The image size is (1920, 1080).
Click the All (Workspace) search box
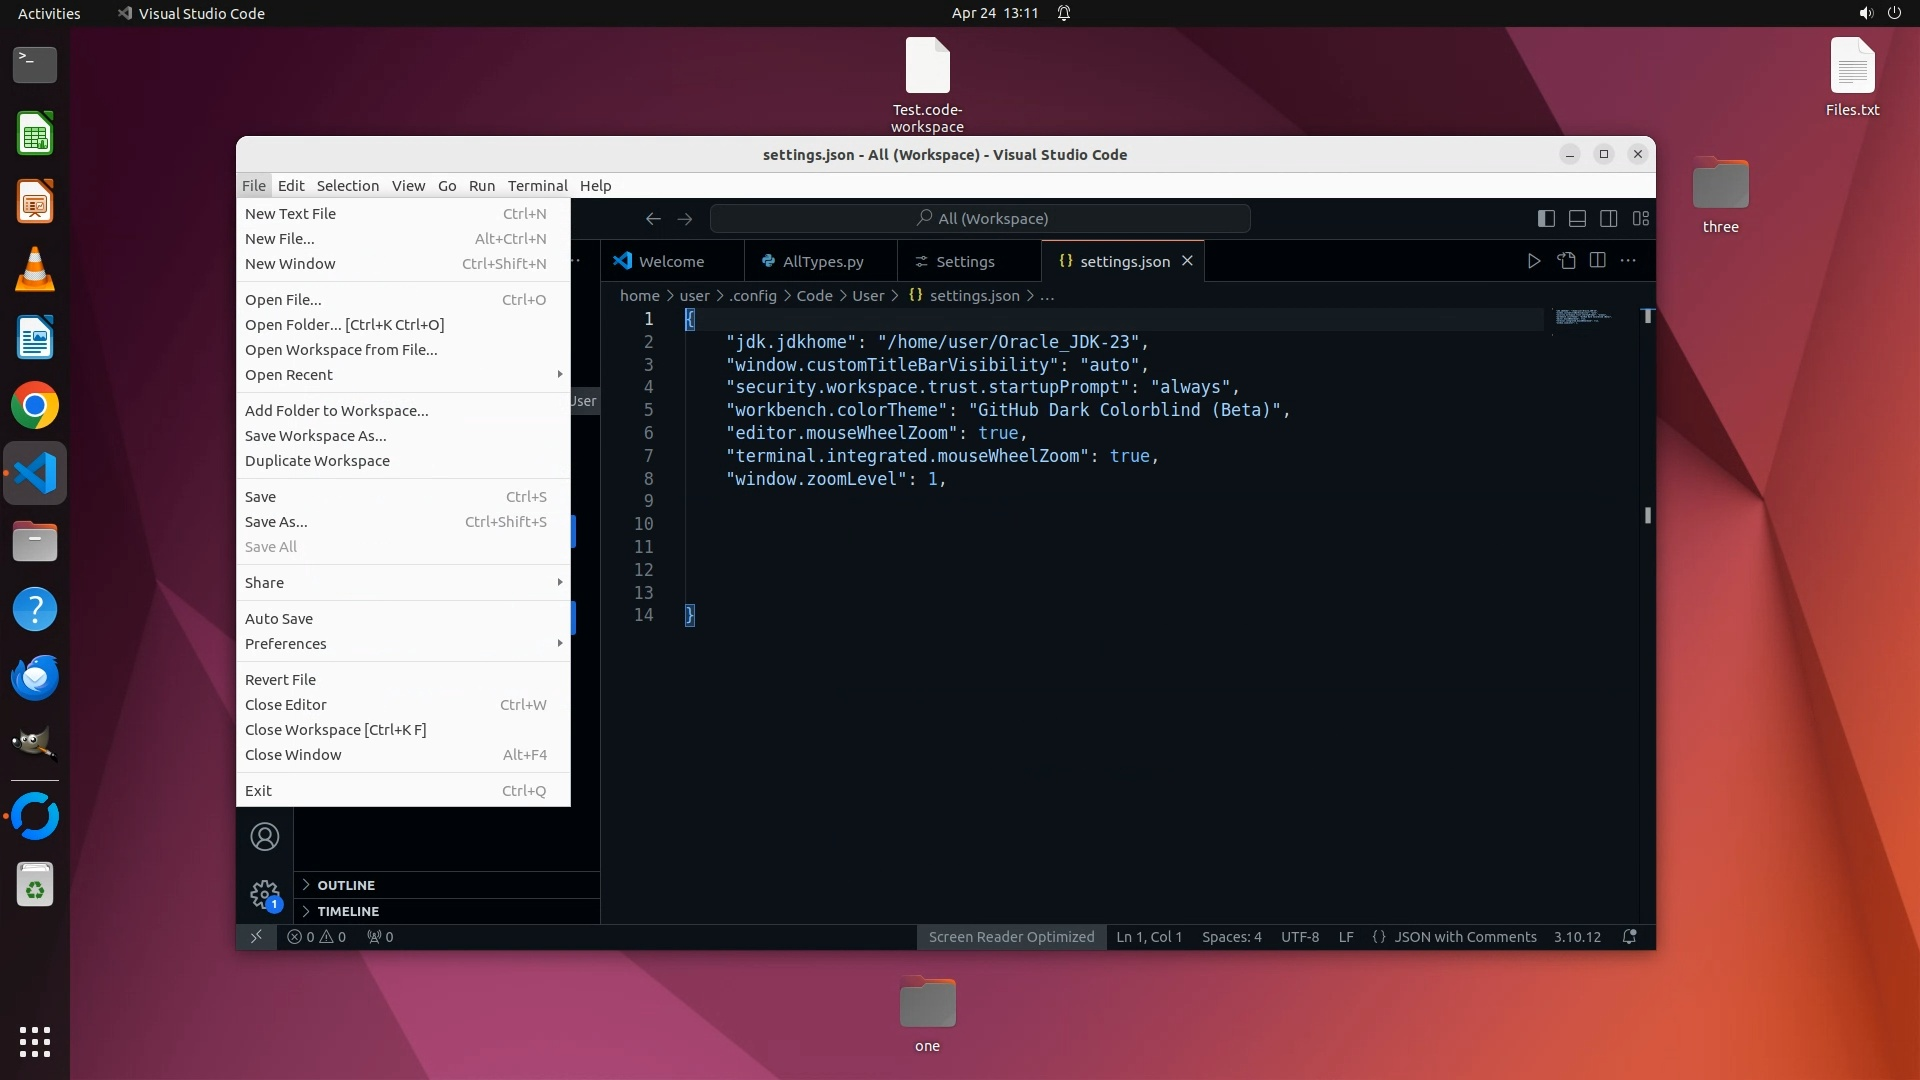pos(980,218)
